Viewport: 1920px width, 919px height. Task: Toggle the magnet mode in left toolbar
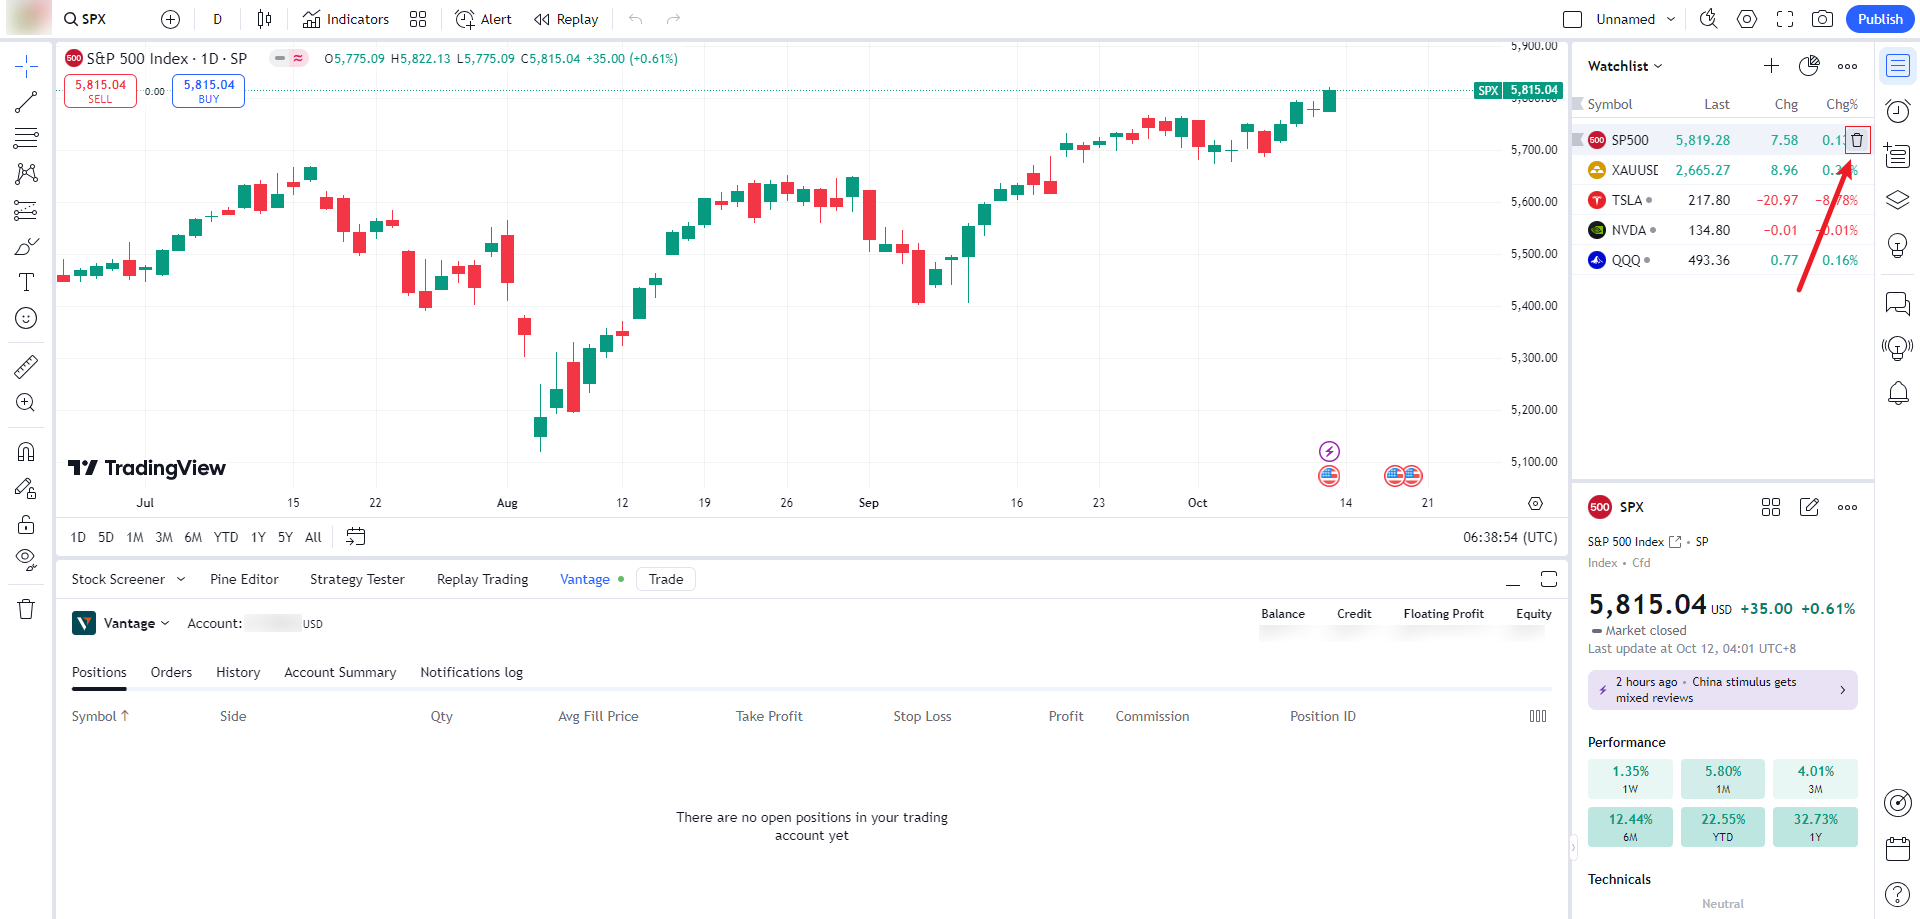26,451
